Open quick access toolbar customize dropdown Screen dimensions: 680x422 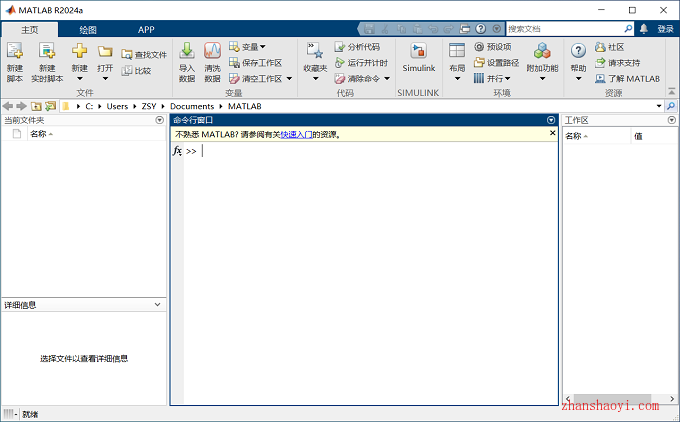point(497,29)
